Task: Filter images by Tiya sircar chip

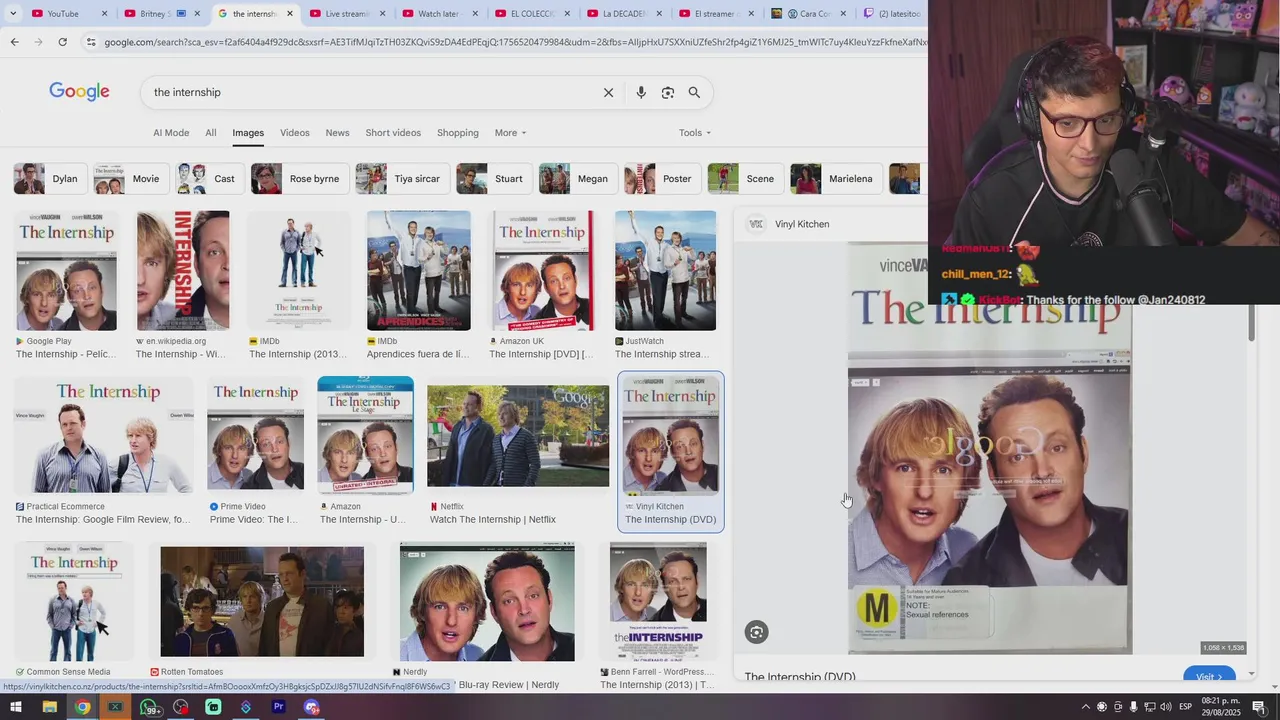Action: pos(402,179)
